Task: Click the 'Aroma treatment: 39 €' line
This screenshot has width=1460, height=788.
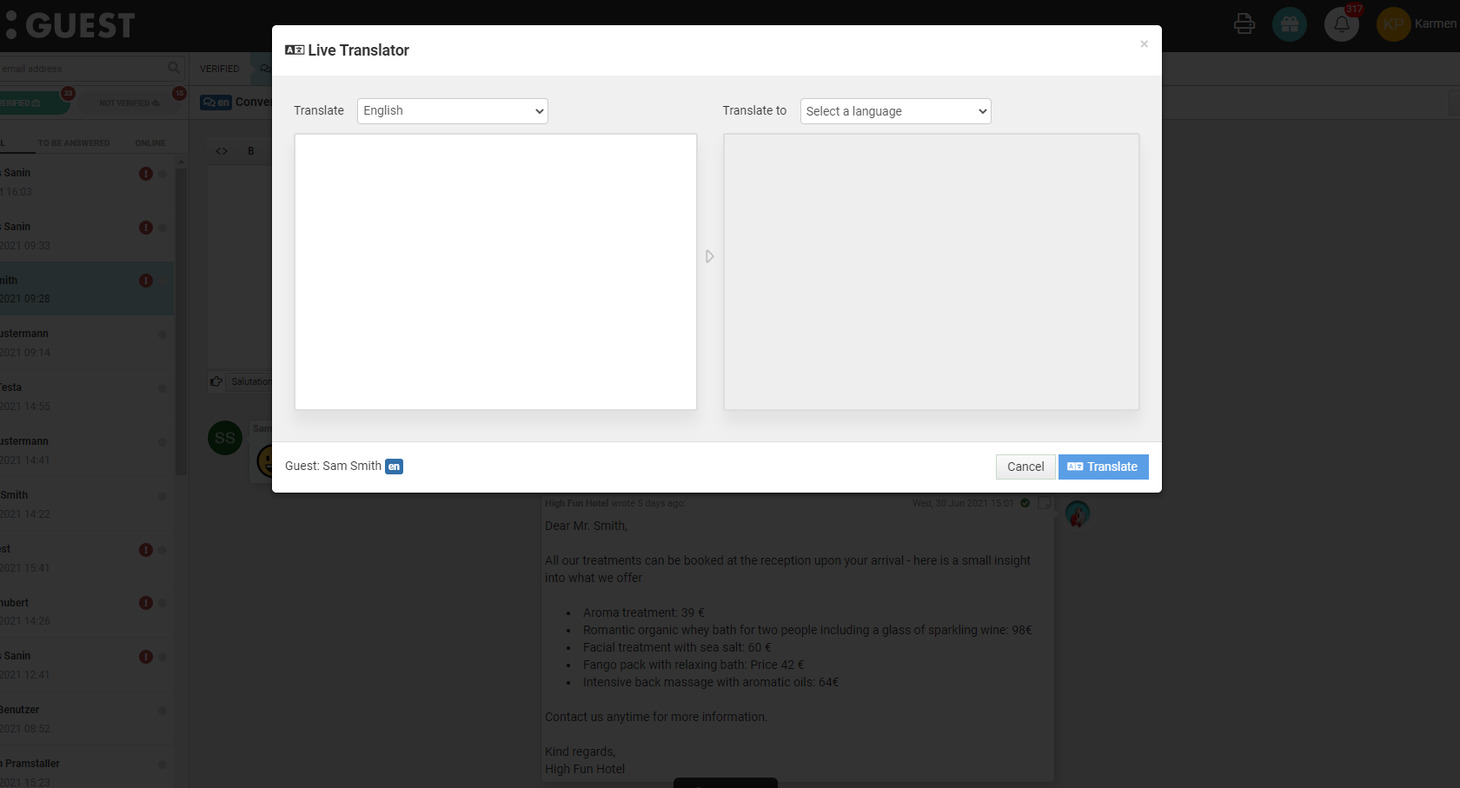Action: pos(645,613)
